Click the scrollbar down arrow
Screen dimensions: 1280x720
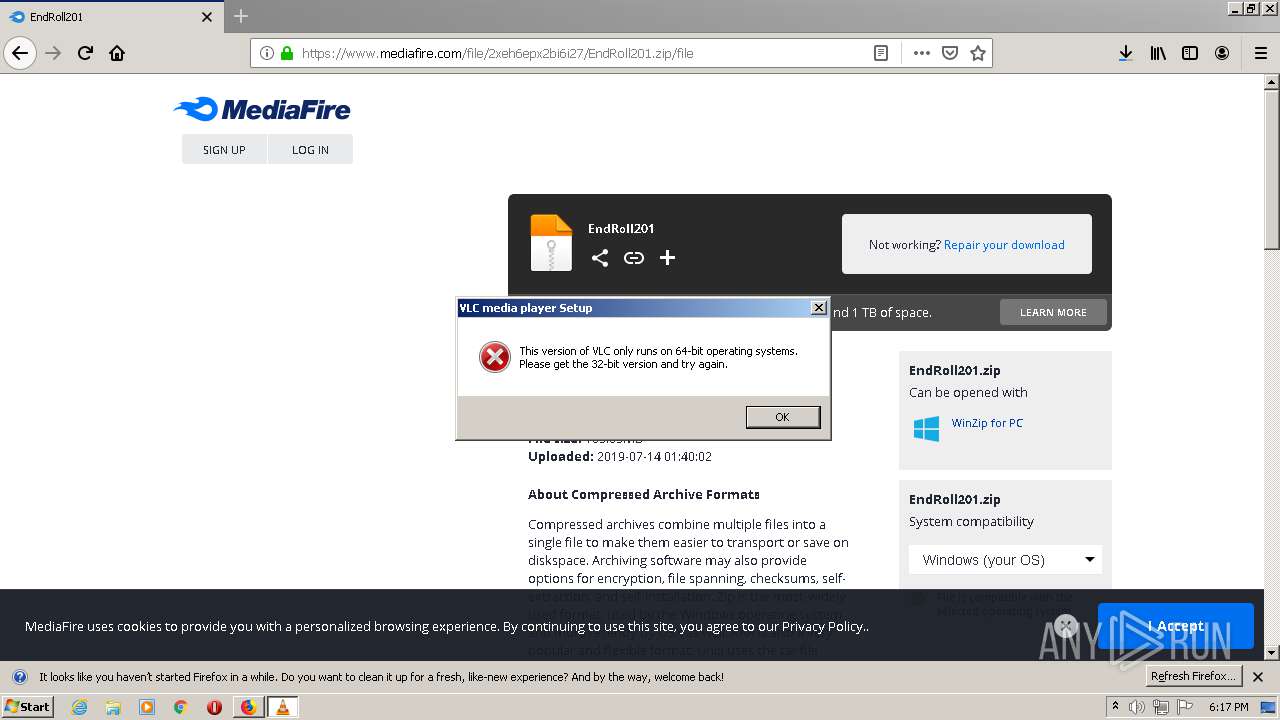pyautogui.click(x=1272, y=653)
